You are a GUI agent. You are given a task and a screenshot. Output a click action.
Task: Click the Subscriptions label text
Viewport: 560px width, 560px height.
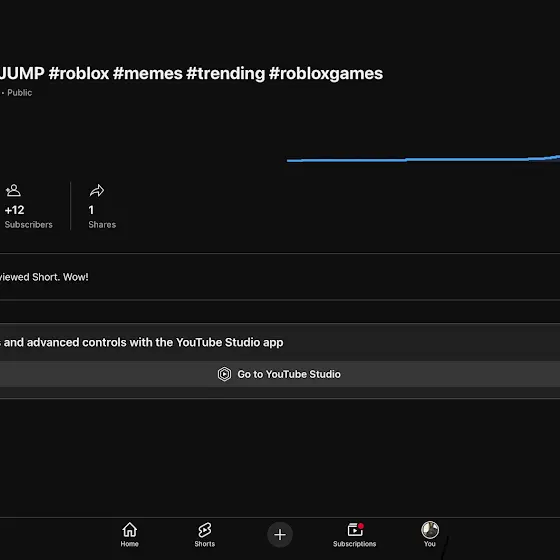tap(355, 544)
